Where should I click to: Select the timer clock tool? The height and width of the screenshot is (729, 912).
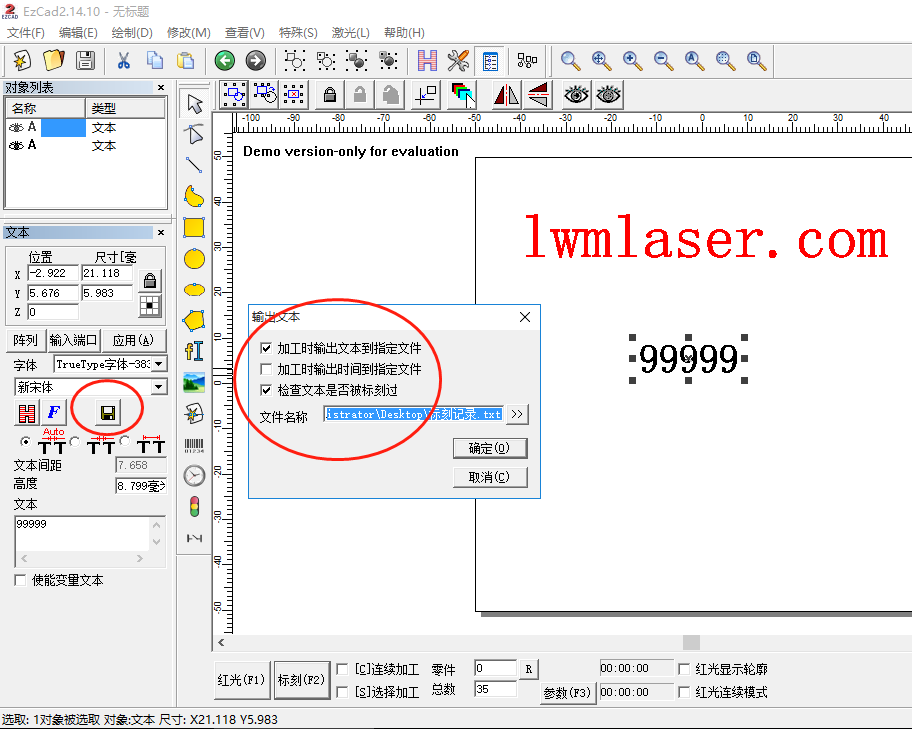194,475
